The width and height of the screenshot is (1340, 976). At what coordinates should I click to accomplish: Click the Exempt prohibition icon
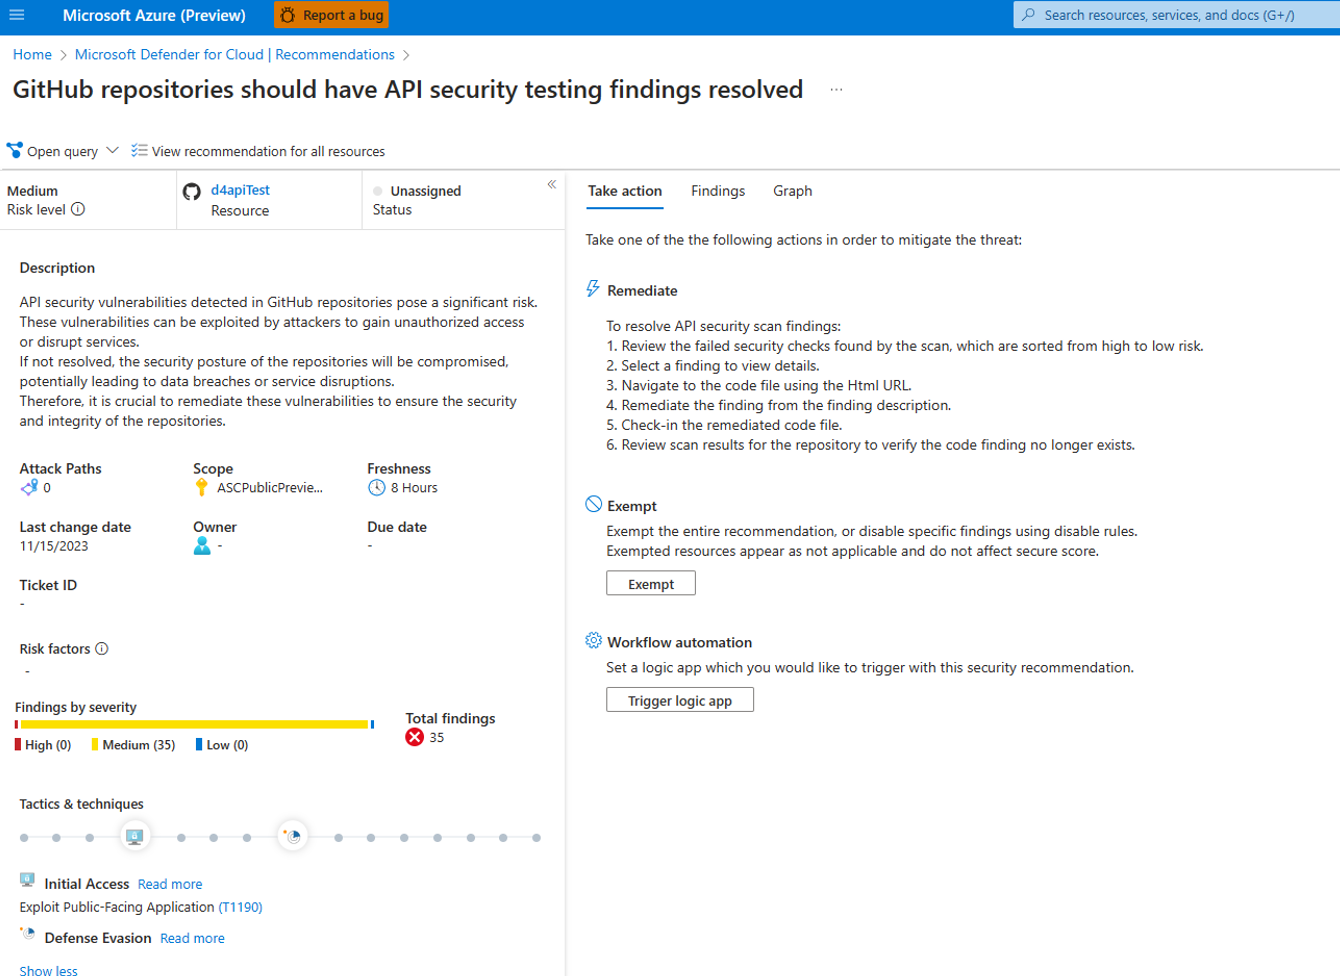[x=592, y=505]
